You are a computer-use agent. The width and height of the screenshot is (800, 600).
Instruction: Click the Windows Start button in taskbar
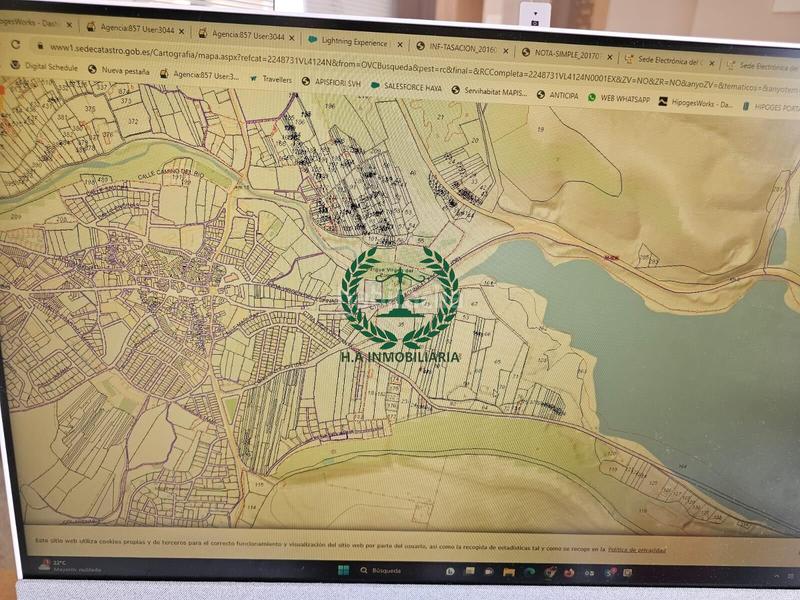[342, 570]
